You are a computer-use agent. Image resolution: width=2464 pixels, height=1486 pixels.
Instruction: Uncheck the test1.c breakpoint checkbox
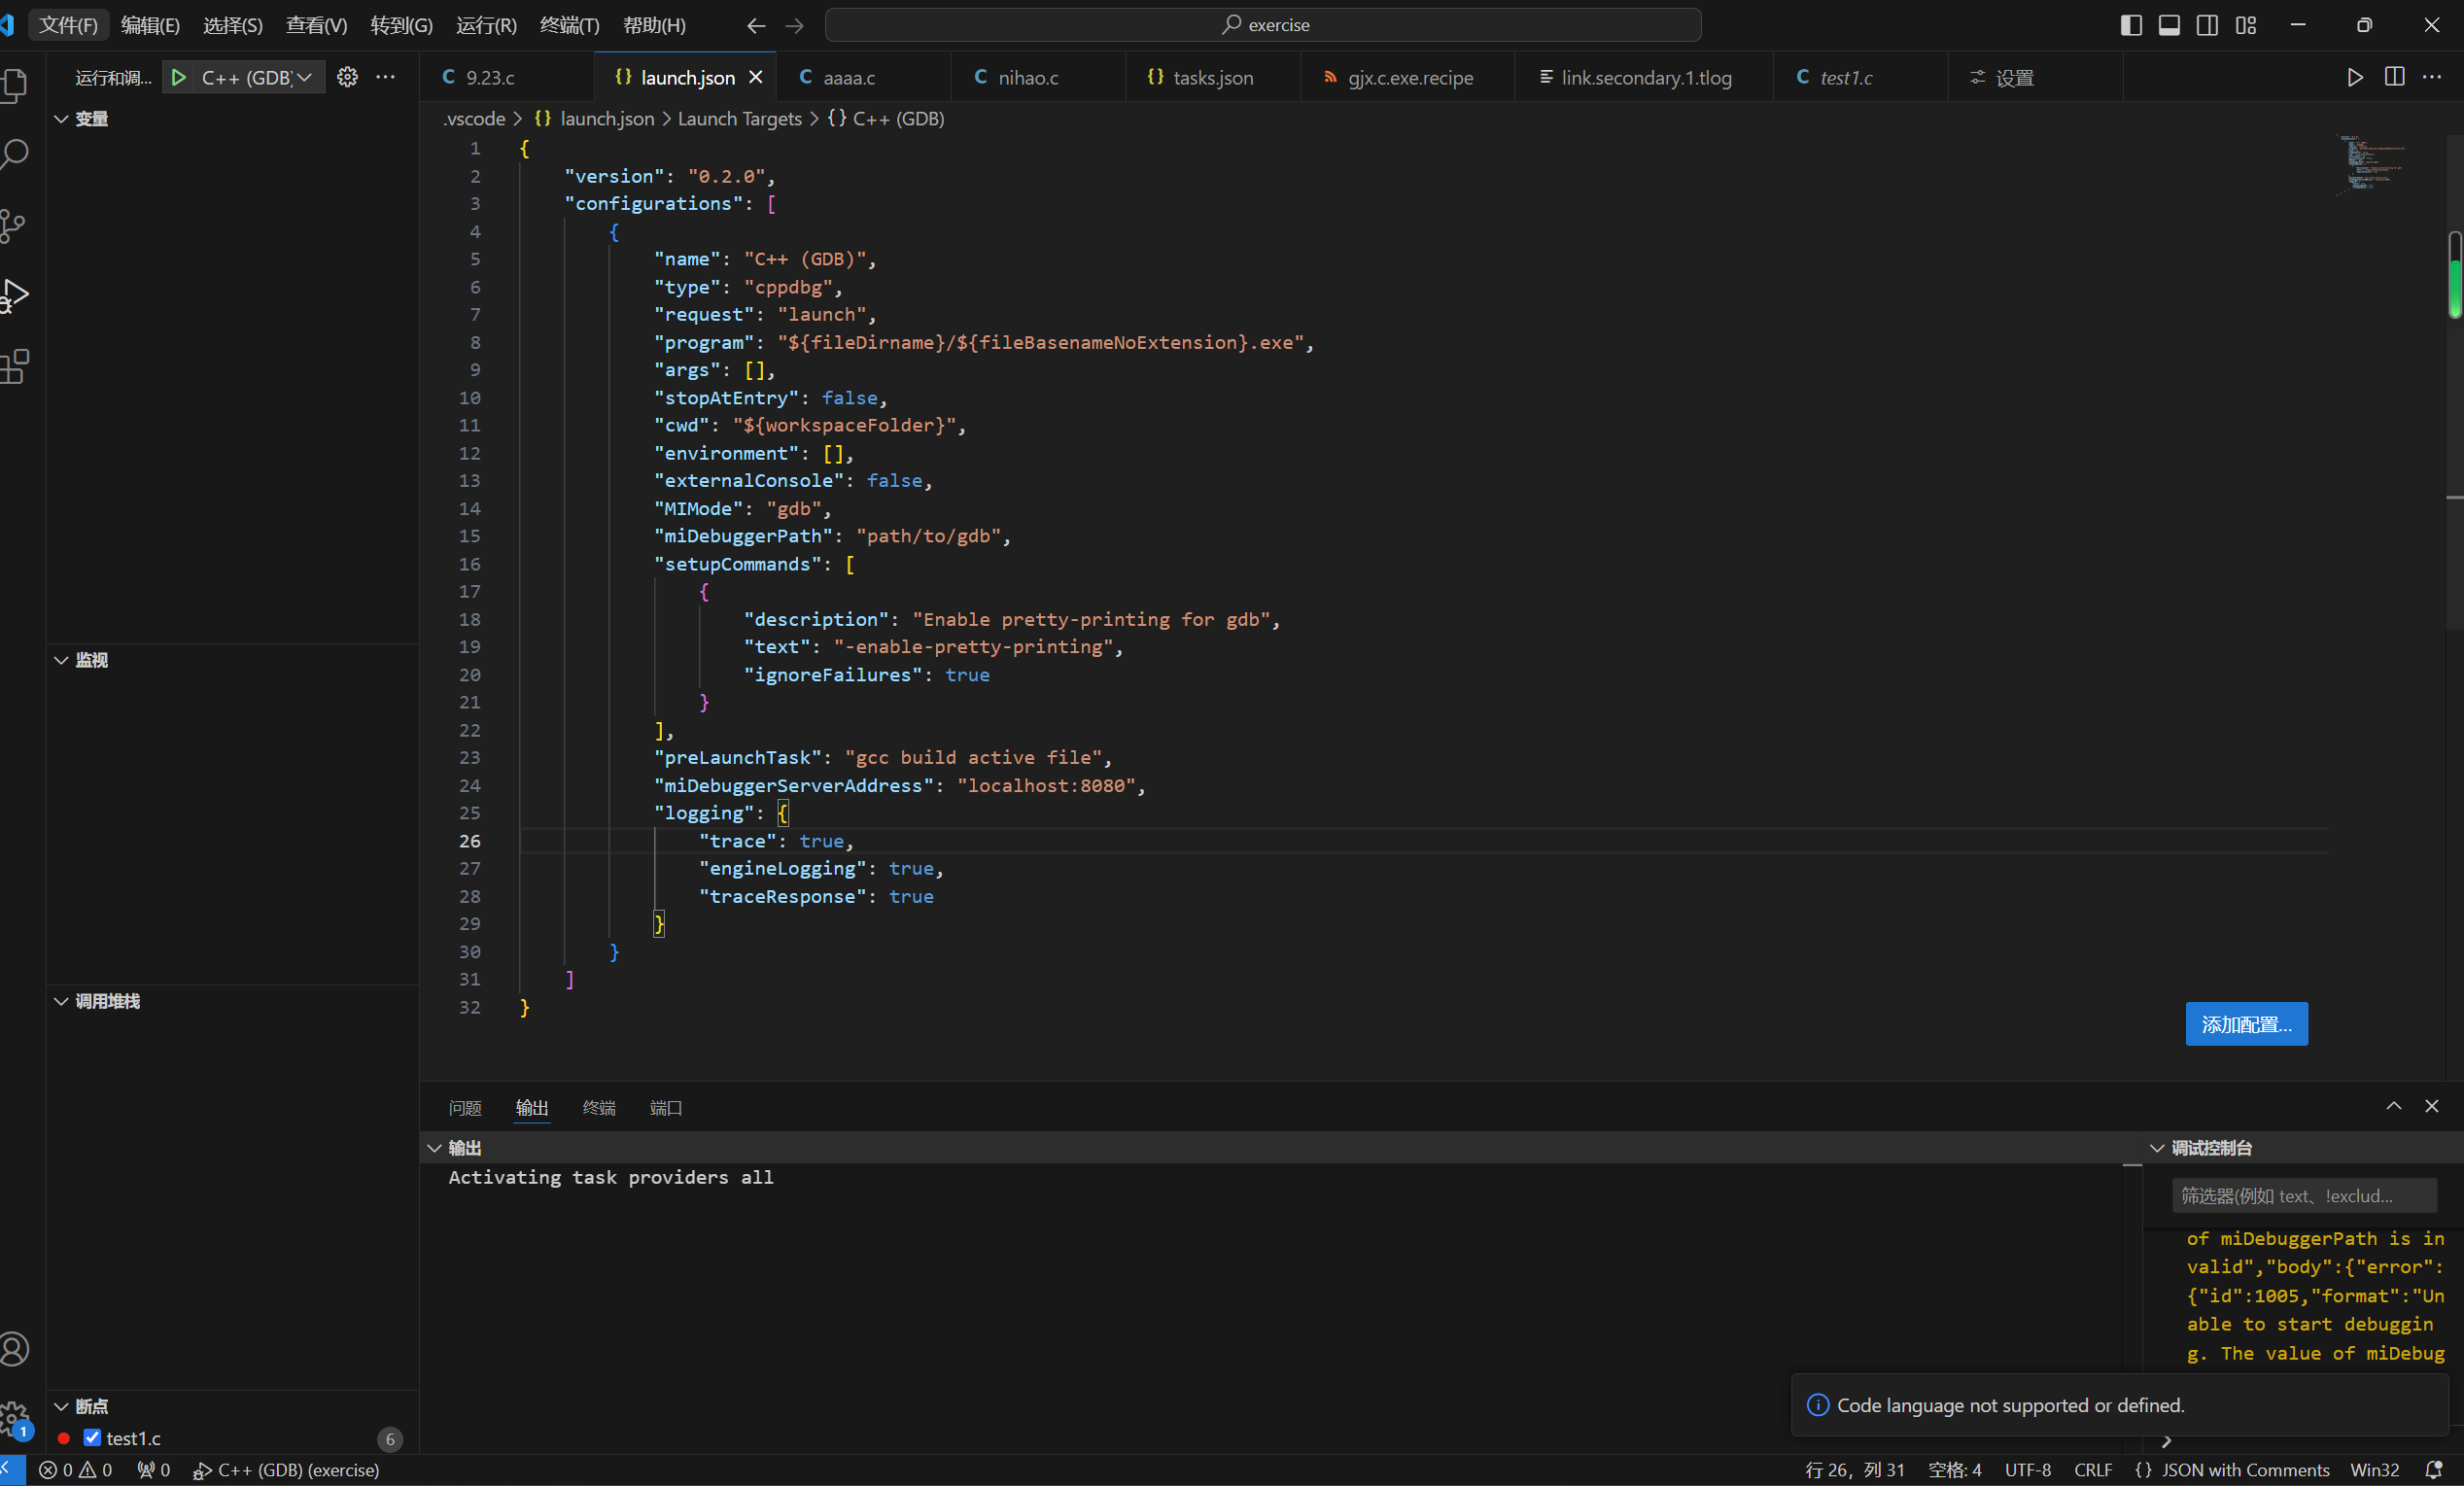92,1437
